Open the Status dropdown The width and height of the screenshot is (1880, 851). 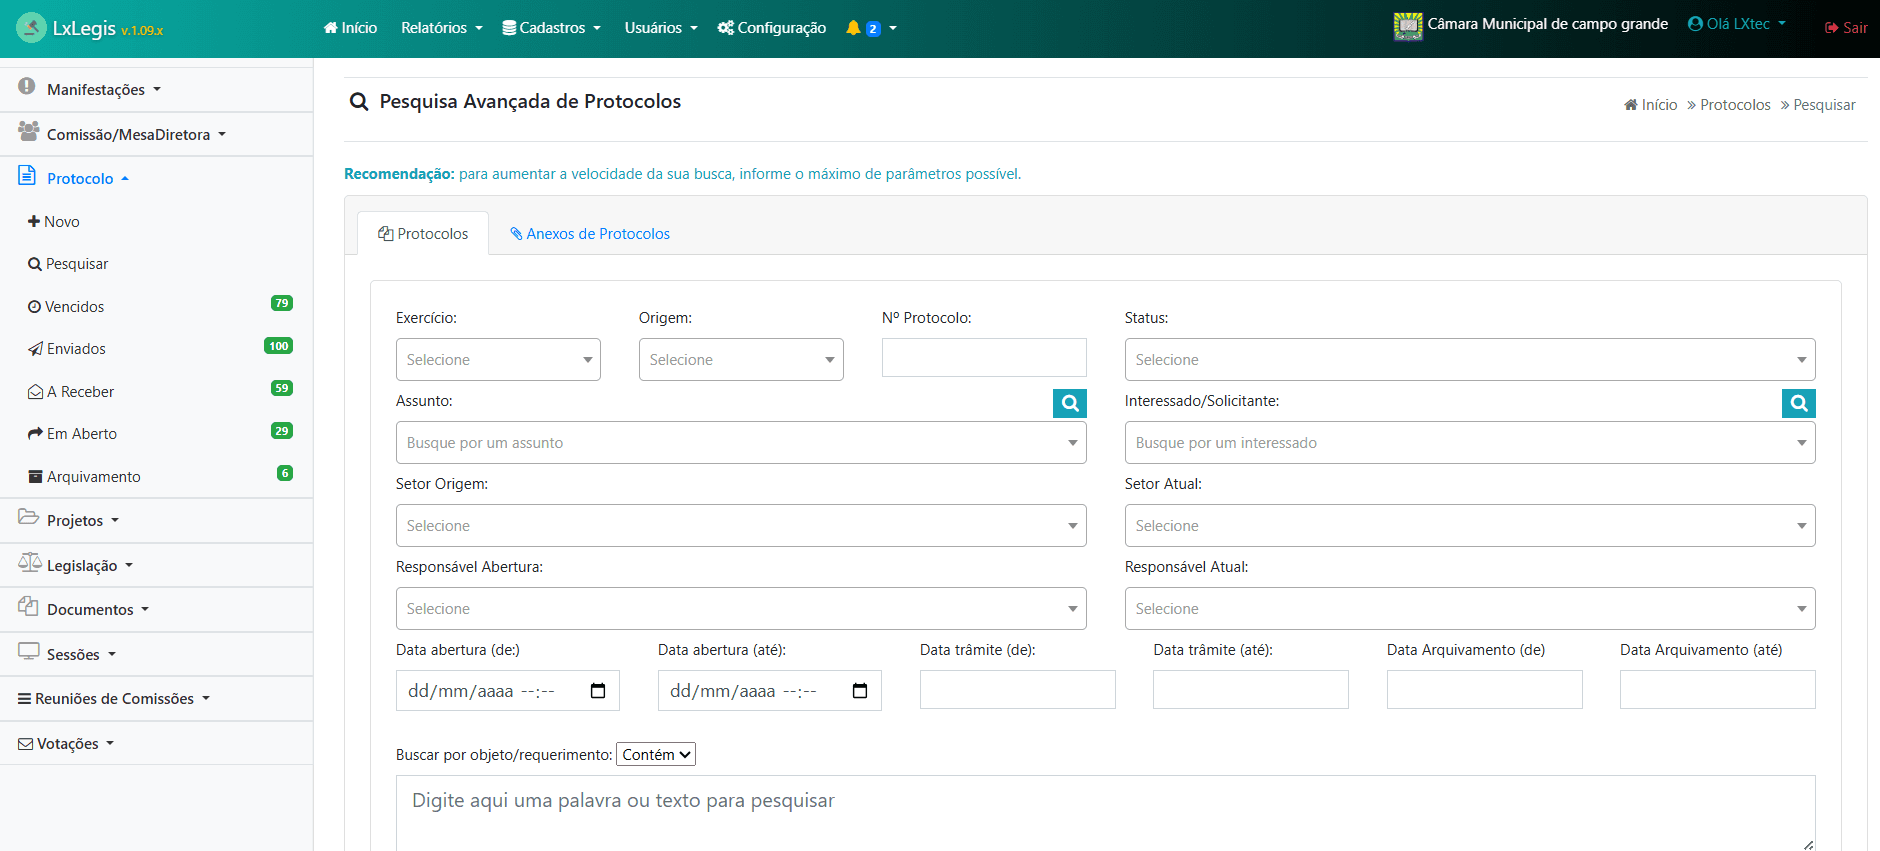click(x=1469, y=360)
